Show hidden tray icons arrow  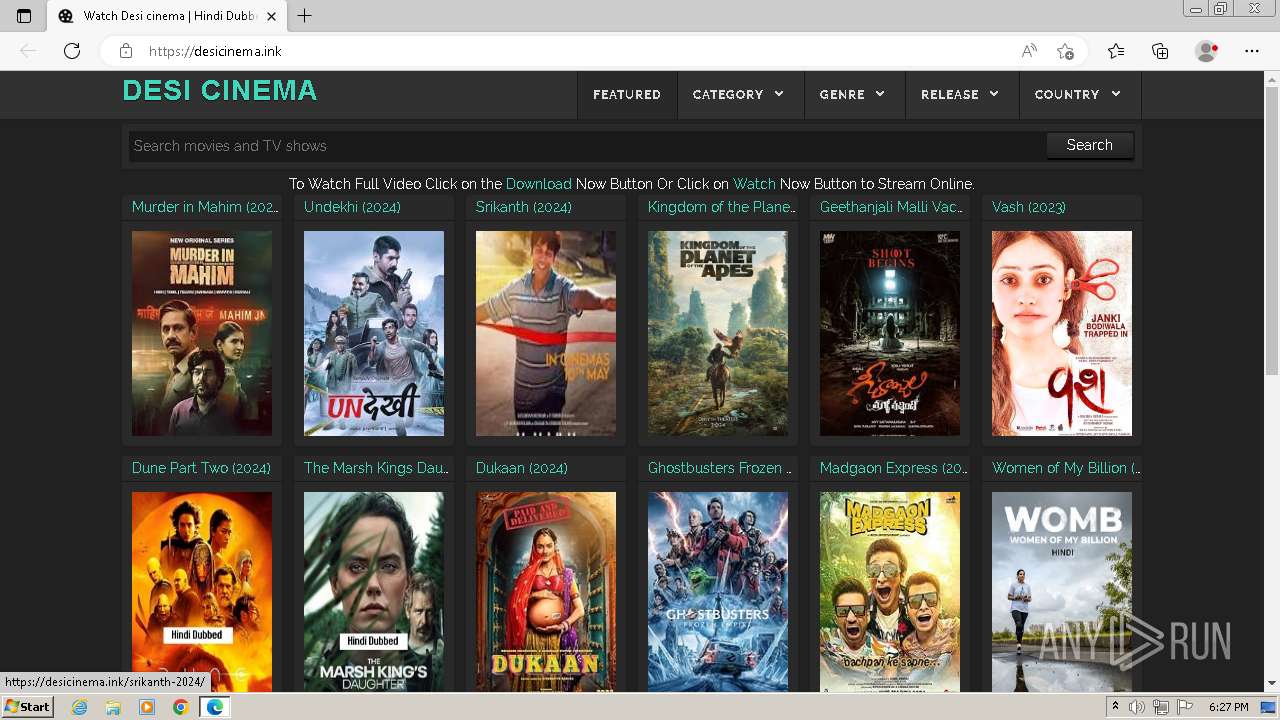pyautogui.click(x=1115, y=707)
